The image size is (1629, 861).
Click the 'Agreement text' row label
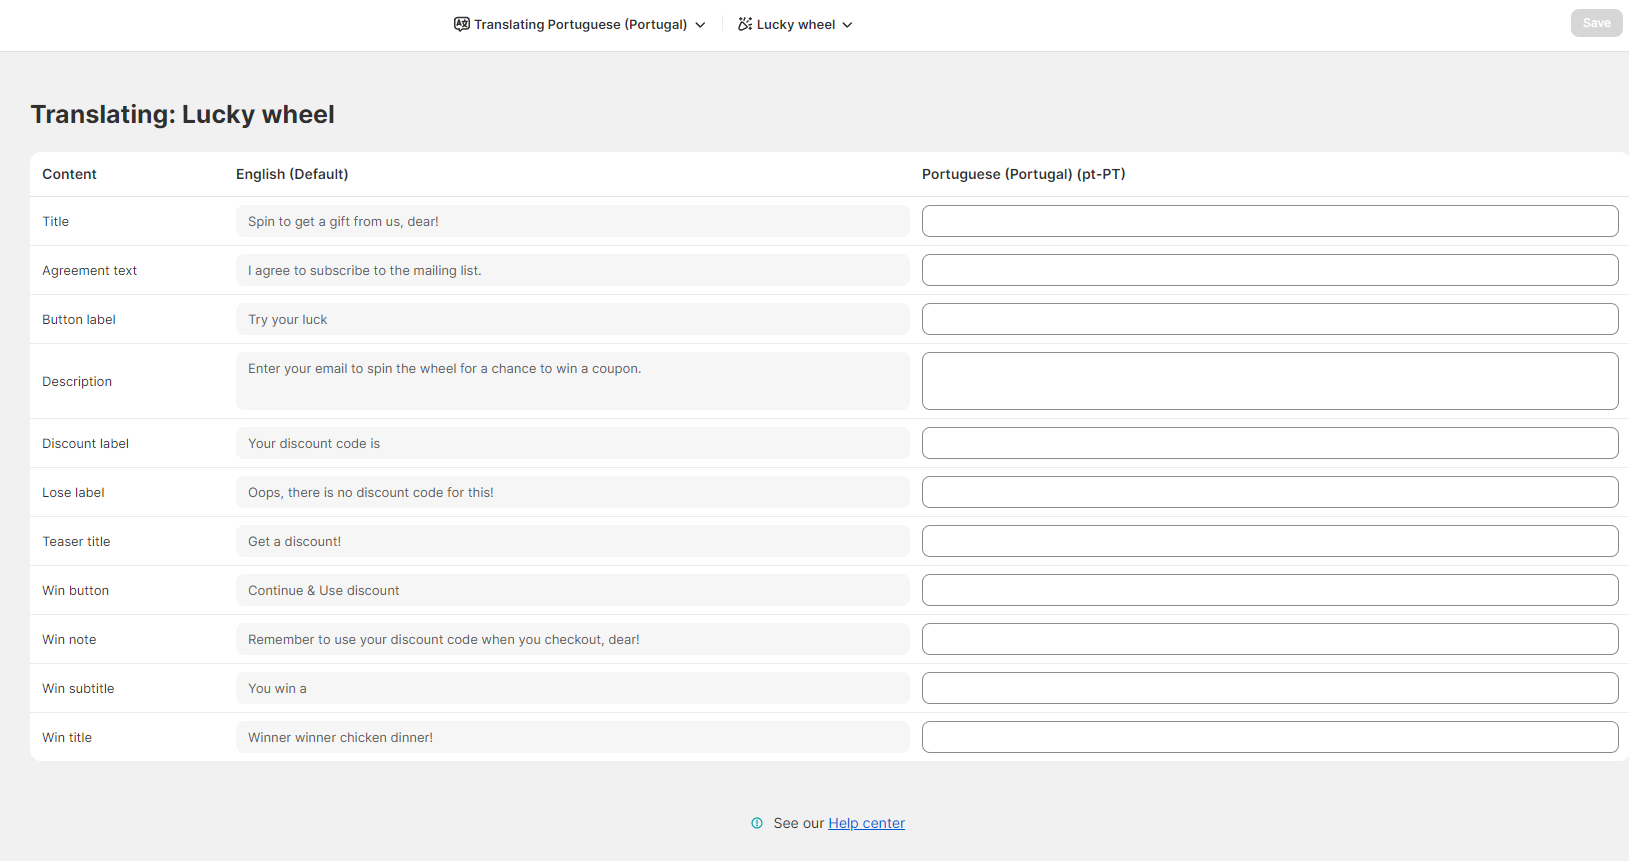coord(89,271)
